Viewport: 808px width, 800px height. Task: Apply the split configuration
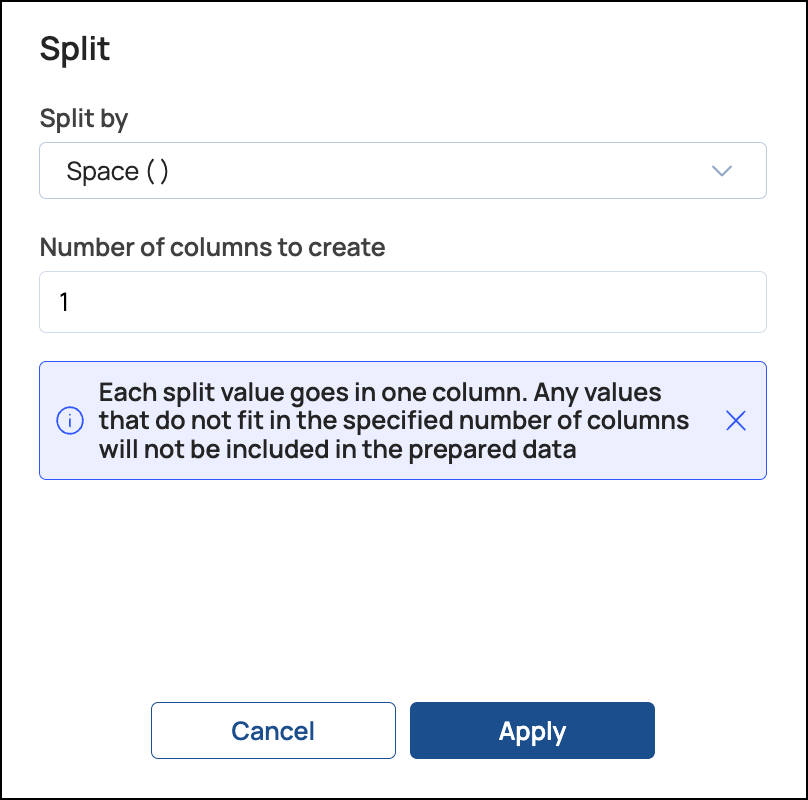point(532,730)
